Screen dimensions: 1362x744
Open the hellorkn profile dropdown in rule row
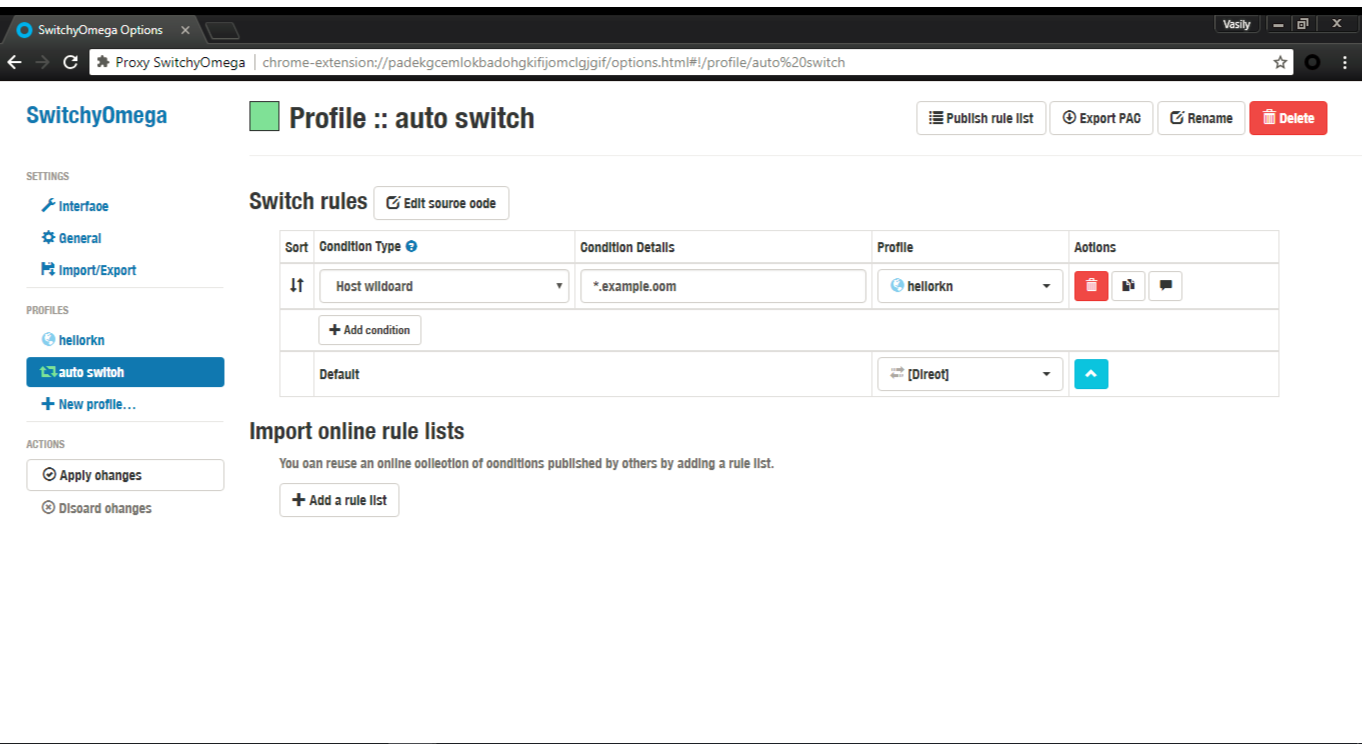[x=970, y=286]
